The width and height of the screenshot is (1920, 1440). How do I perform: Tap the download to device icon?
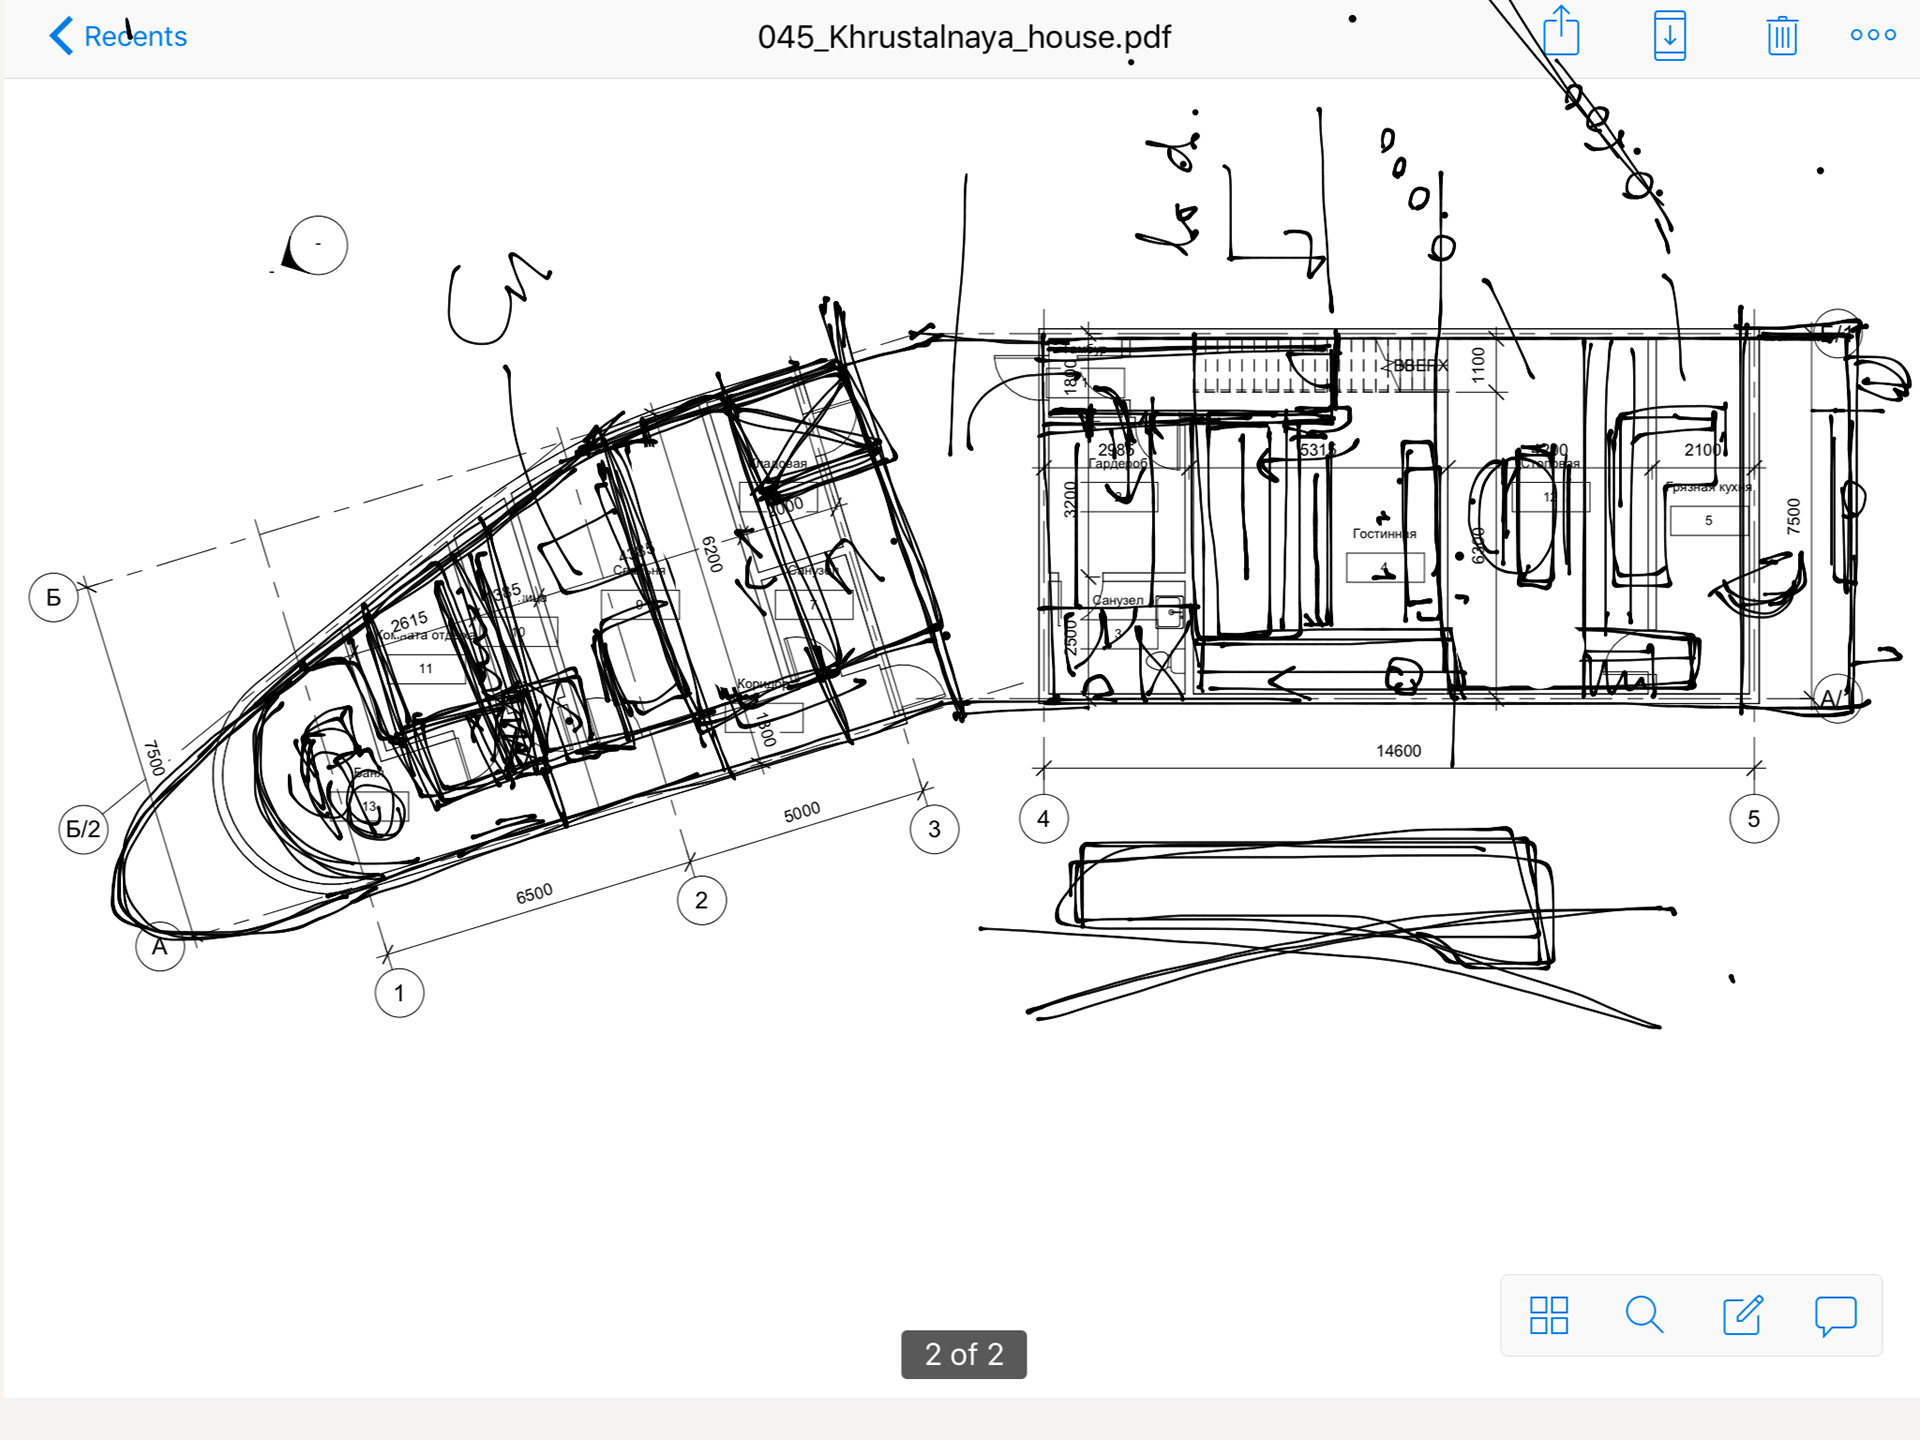click(x=1669, y=36)
